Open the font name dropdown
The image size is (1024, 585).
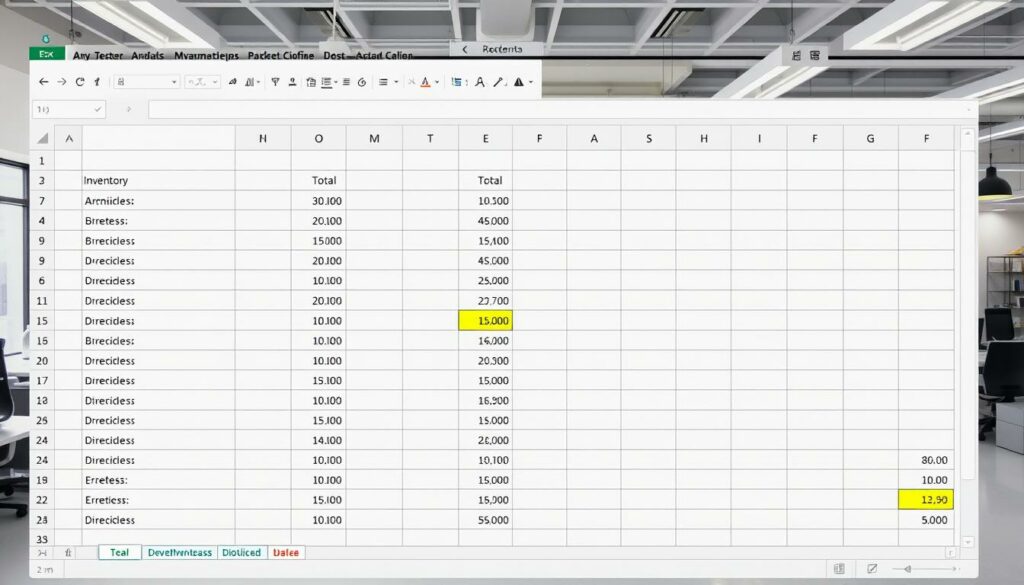(x=174, y=82)
